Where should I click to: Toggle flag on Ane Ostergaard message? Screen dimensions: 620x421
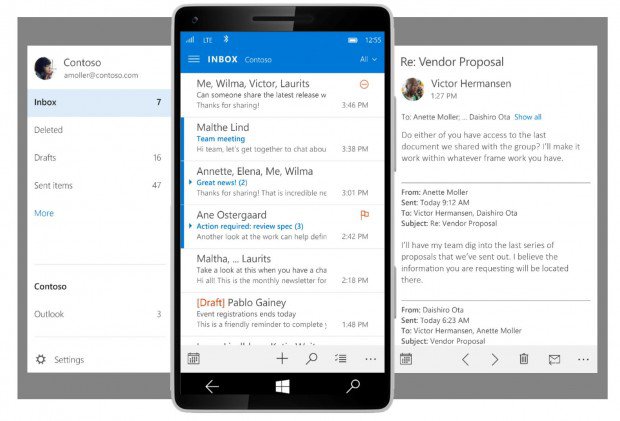pyautogui.click(x=364, y=214)
